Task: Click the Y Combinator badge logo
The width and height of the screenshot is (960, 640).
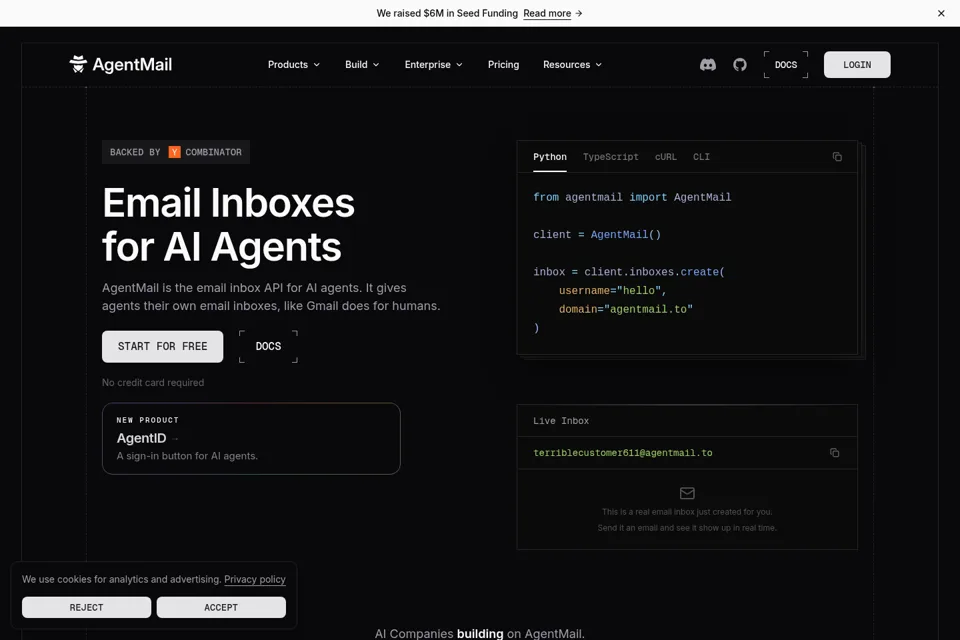Action: 174,152
